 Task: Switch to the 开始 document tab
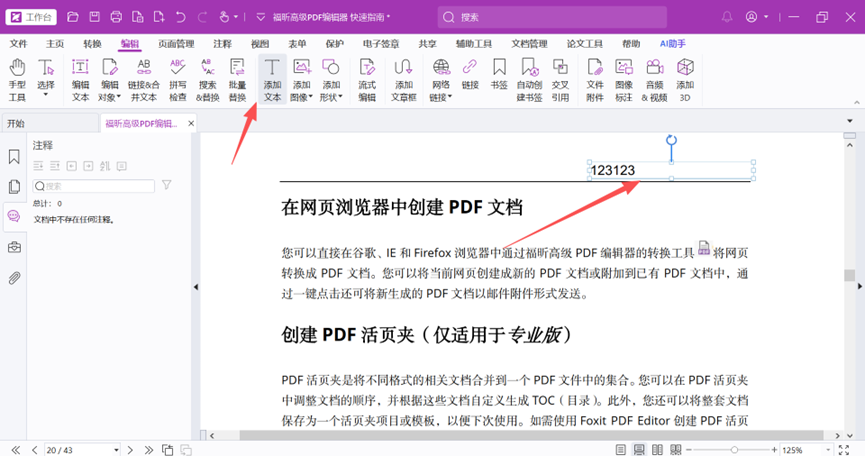click(16, 123)
